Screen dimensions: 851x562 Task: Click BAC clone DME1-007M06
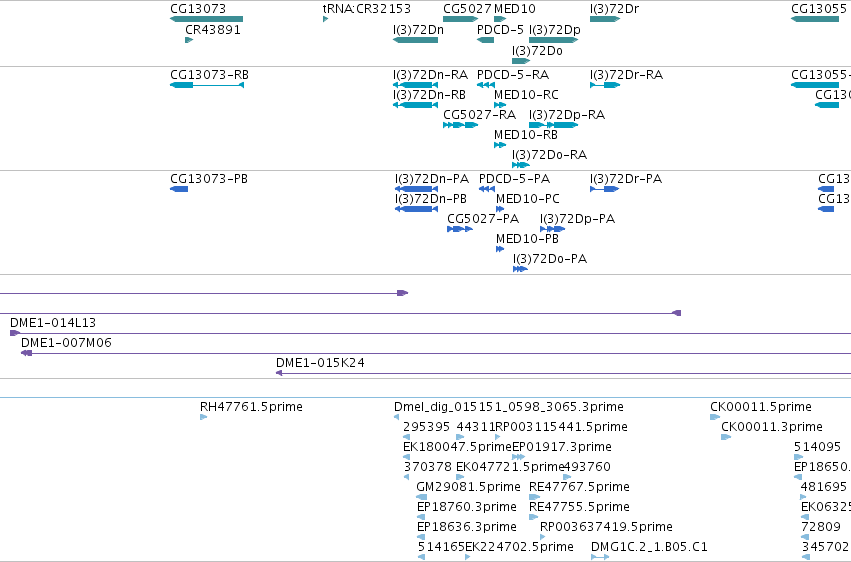[436, 353]
